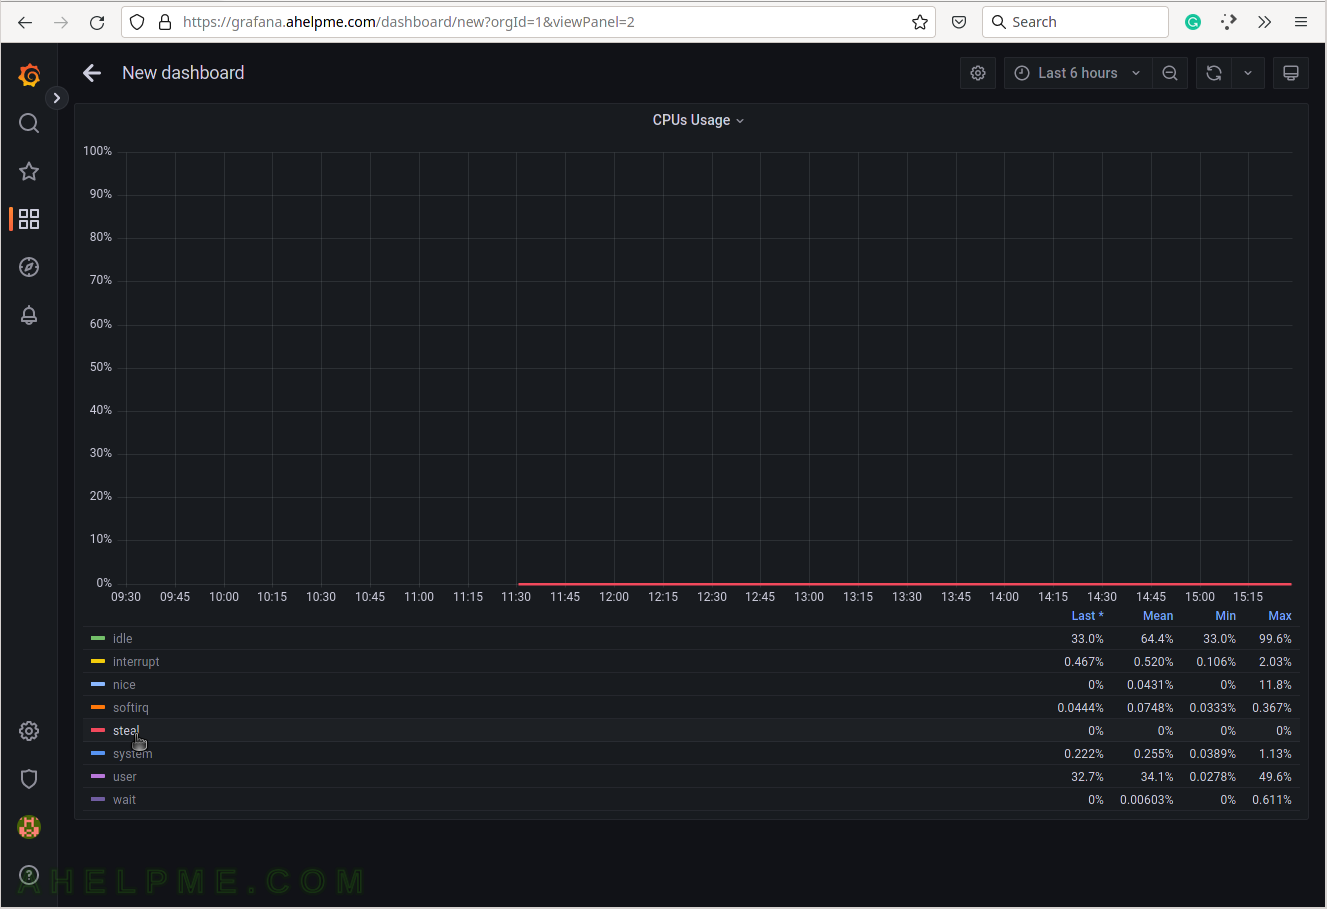This screenshot has width=1327, height=909.
Task: Click the user Last value 32.7%
Action: (1087, 777)
